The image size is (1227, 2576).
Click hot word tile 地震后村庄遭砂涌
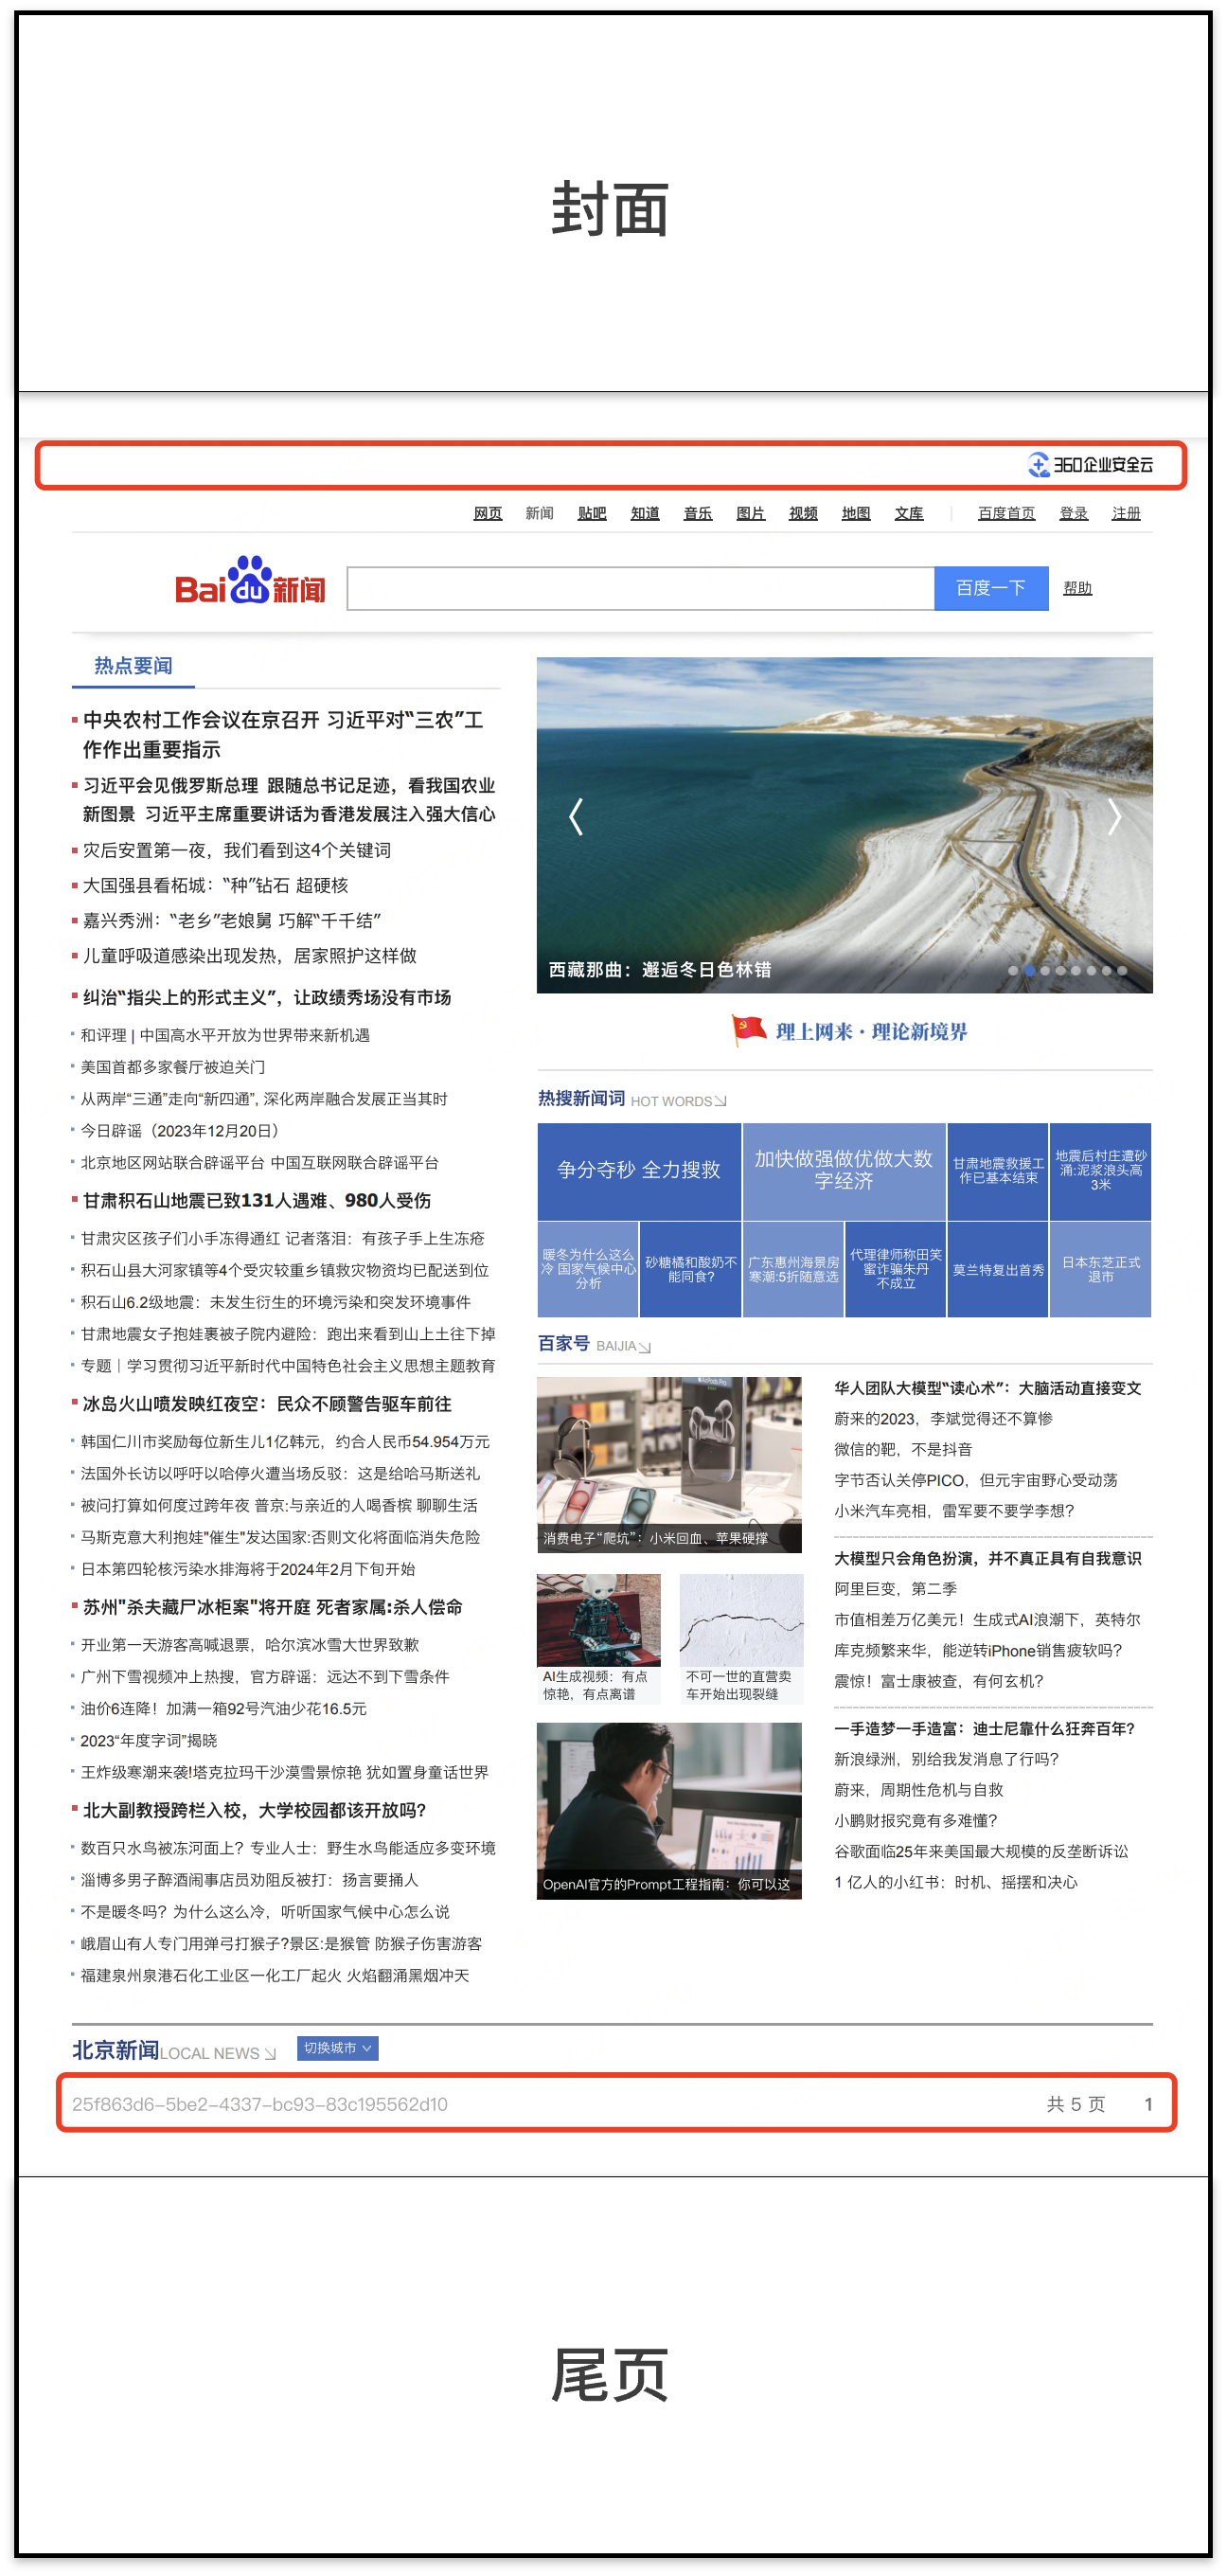[1101, 1170]
